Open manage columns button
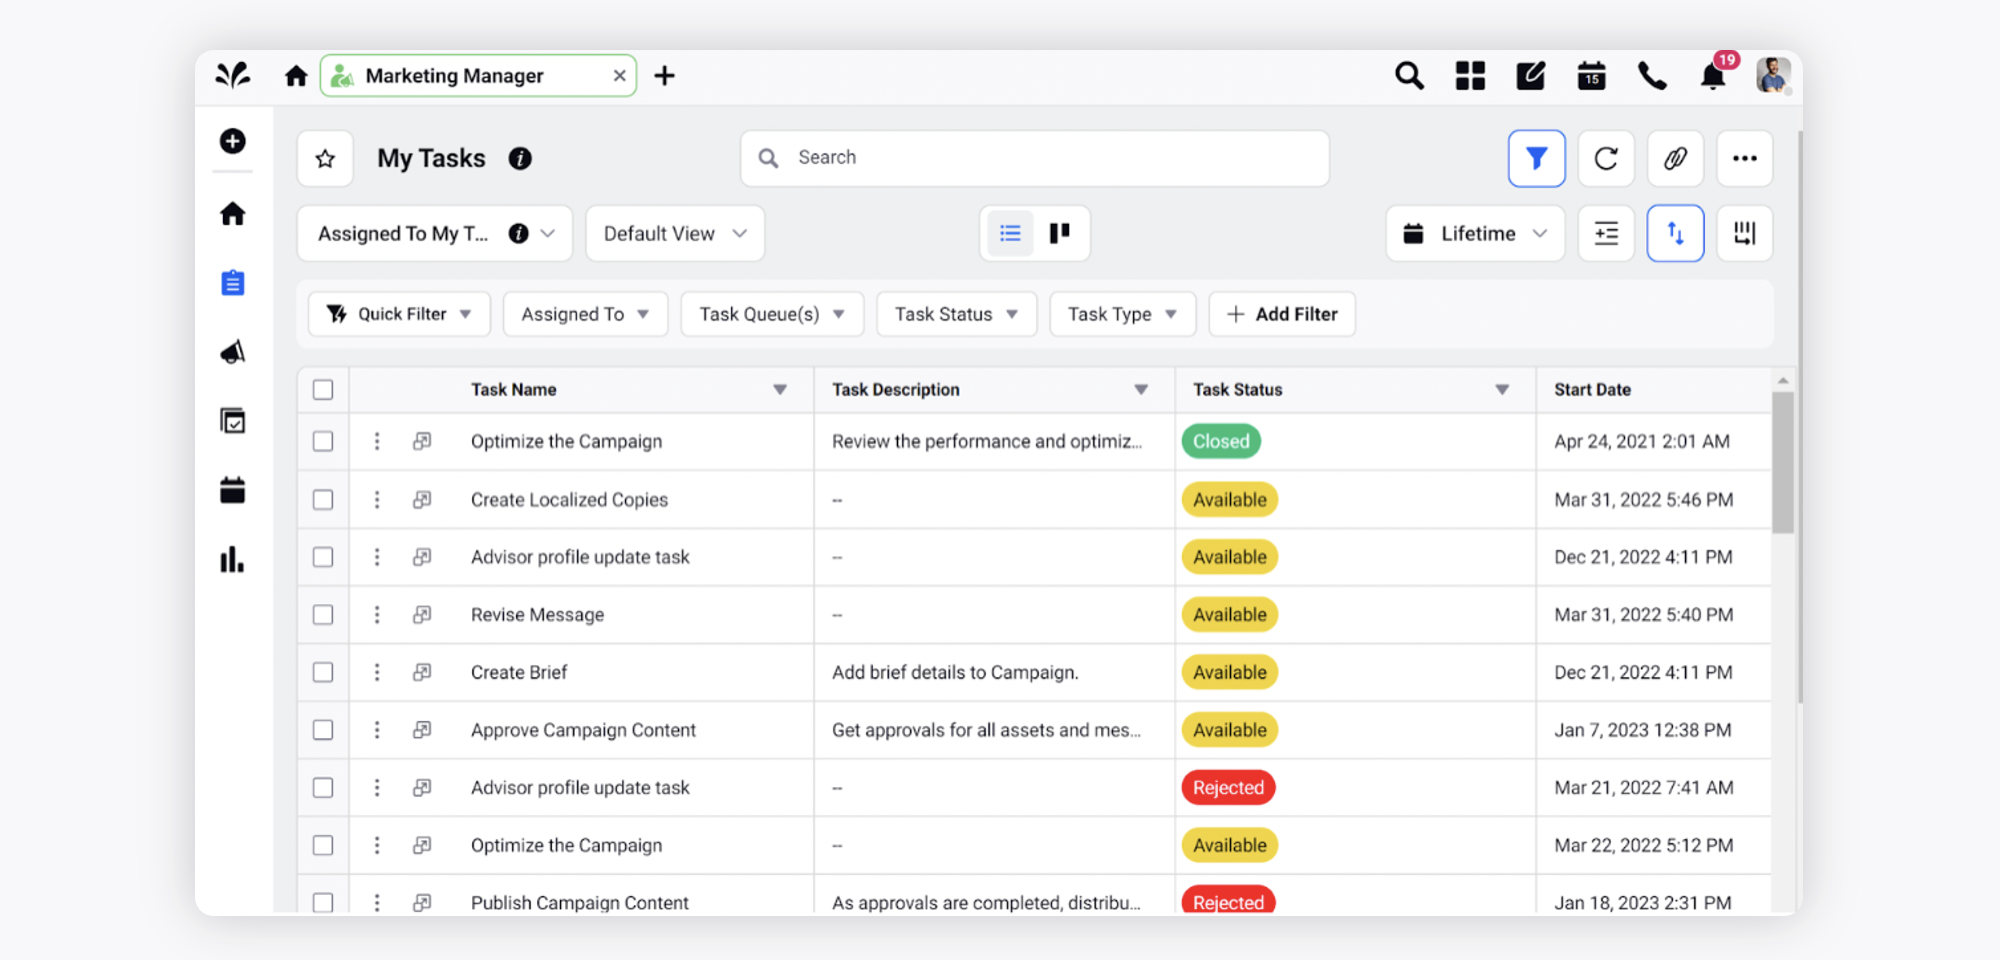Screen dimensions: 2000x960 tap(1745, 233)
